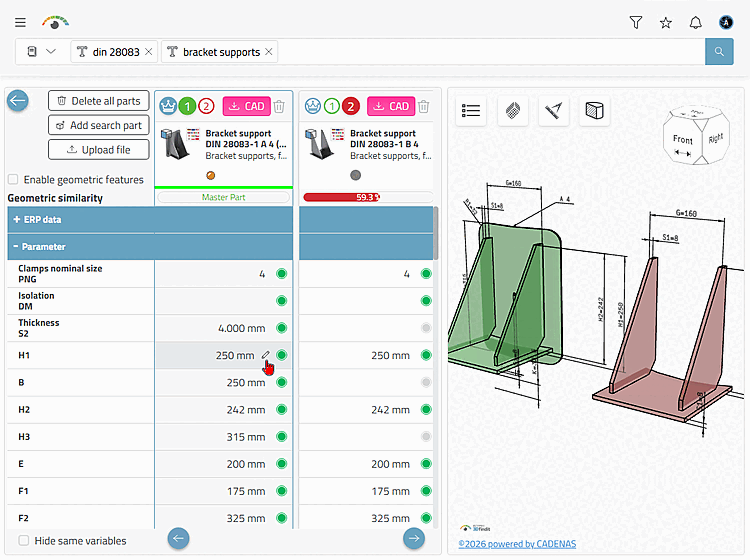Screen dimensions: 750x560
Task: Click the search magnifier button
Action: [719, 52]
